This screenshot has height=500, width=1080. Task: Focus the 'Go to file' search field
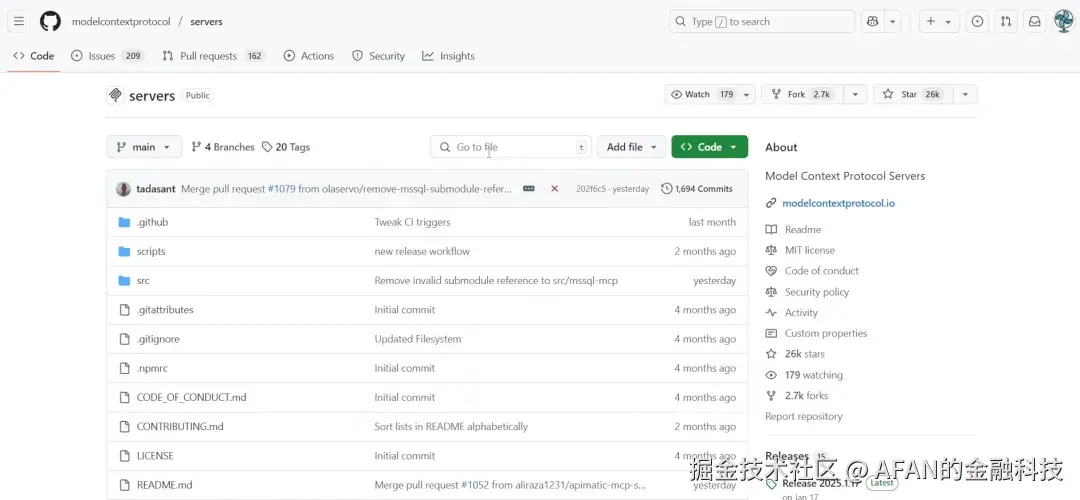(511, 147)
